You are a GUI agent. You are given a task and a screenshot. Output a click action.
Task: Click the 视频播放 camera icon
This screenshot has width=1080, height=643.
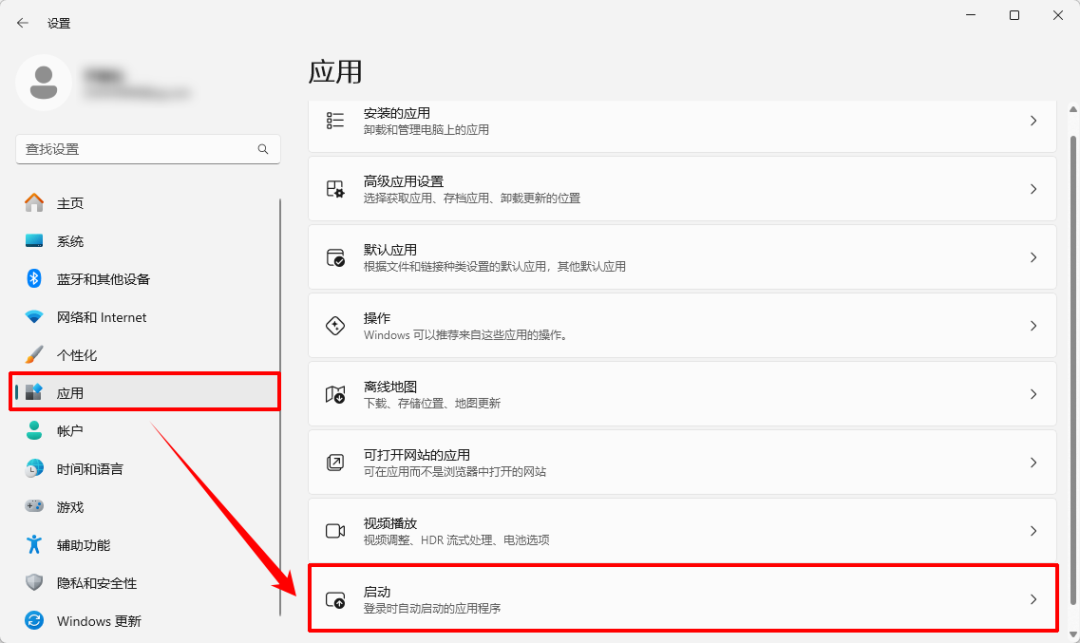click(x=335, y=531)
